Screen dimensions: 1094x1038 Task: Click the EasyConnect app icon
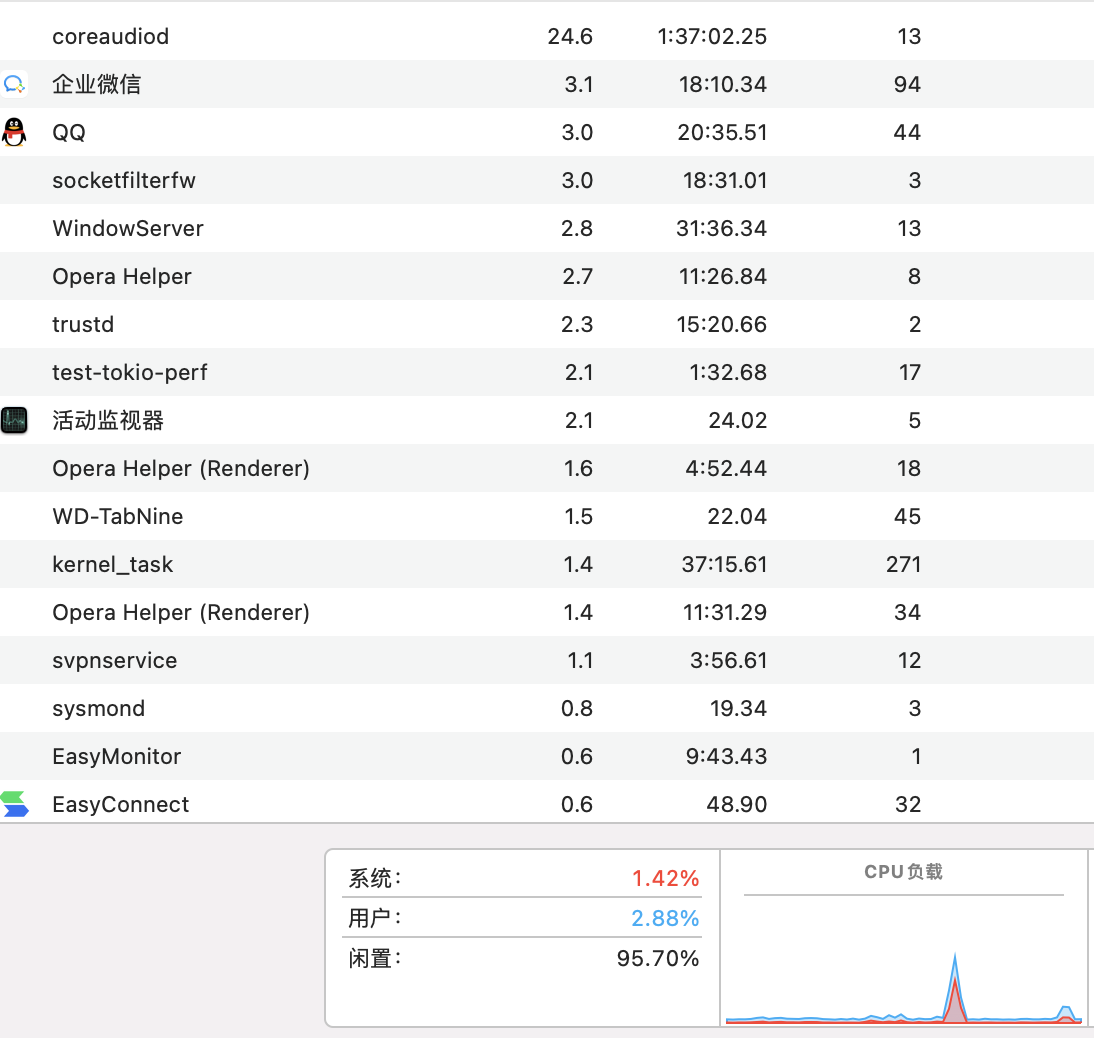pos(14,804)
